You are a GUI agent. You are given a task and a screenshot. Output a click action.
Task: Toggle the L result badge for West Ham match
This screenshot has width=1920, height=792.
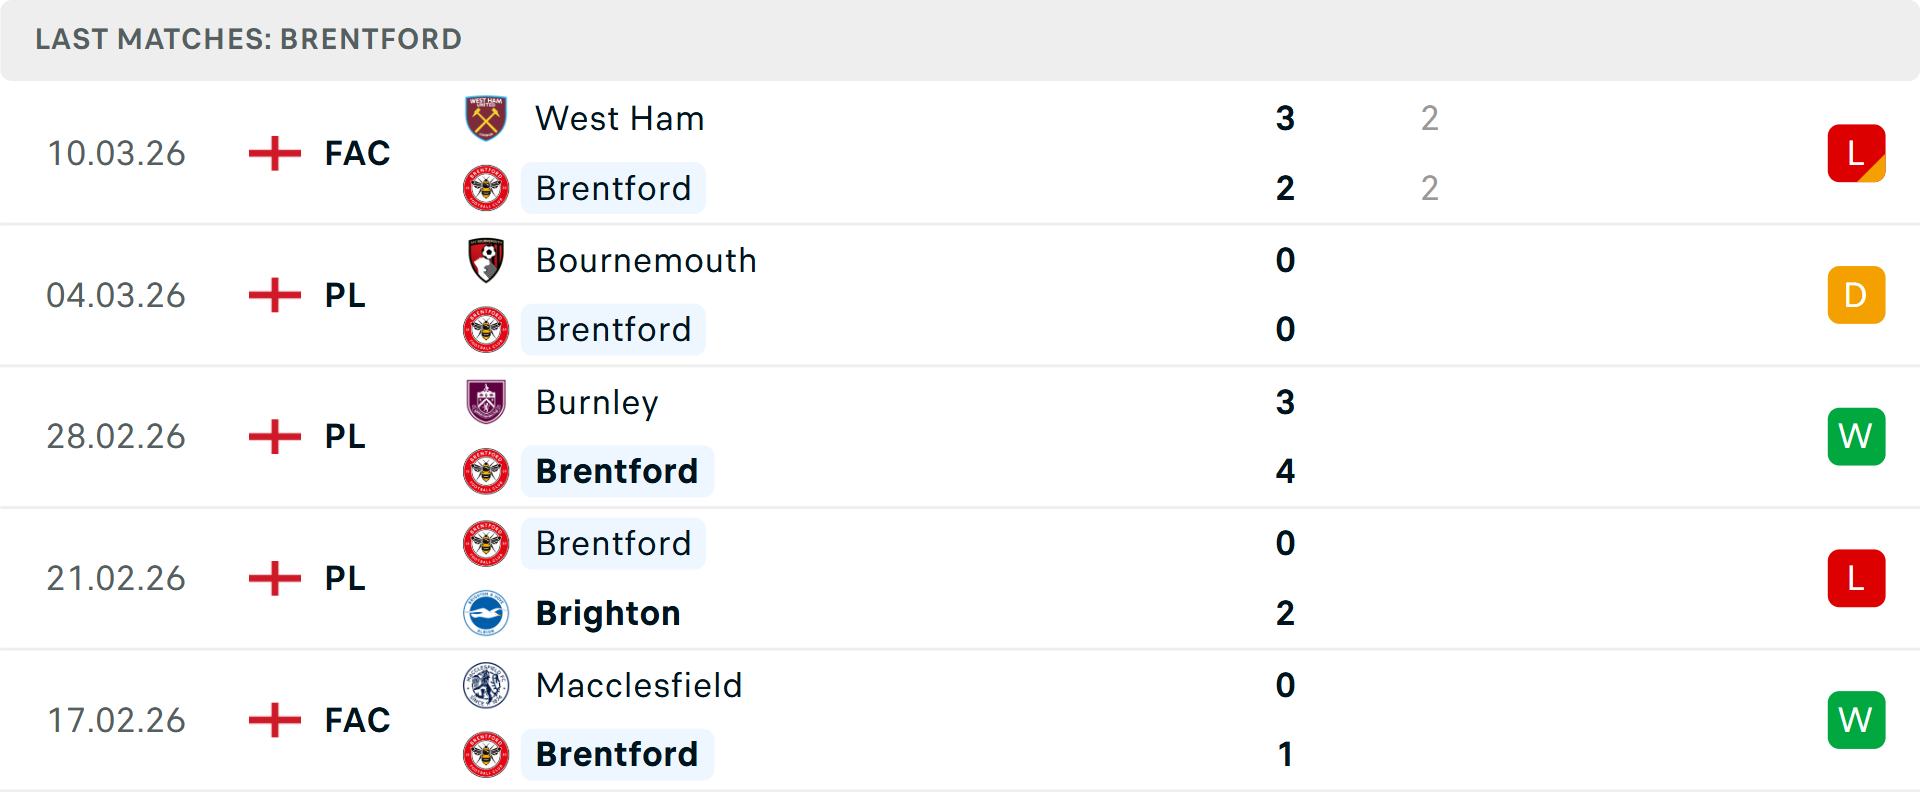click(x=1857, y=153)
